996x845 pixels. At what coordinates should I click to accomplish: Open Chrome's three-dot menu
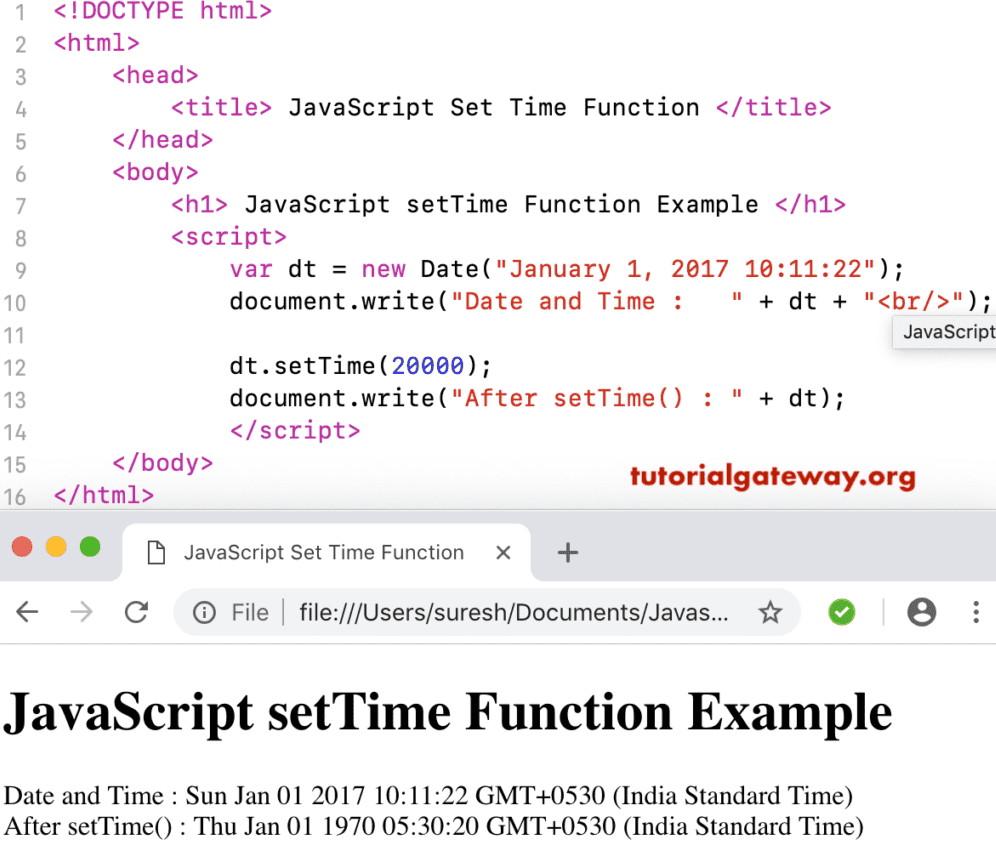(975, 612)
